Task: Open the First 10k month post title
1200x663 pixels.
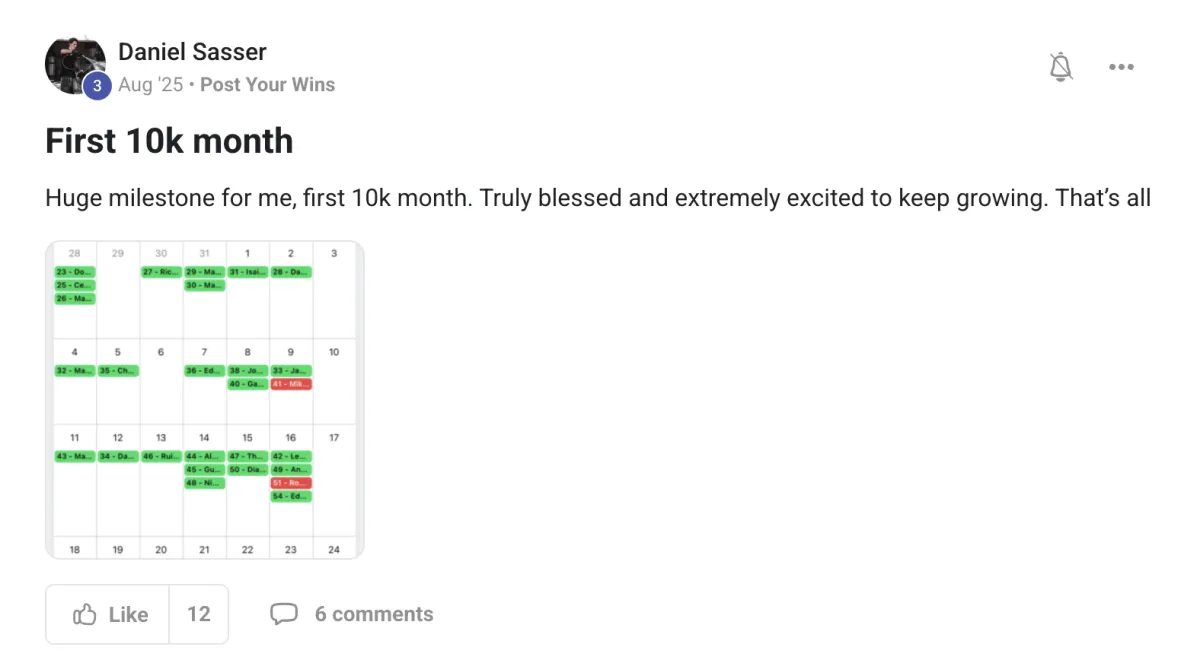Action: pyautogui.click(x=169, y=141)
